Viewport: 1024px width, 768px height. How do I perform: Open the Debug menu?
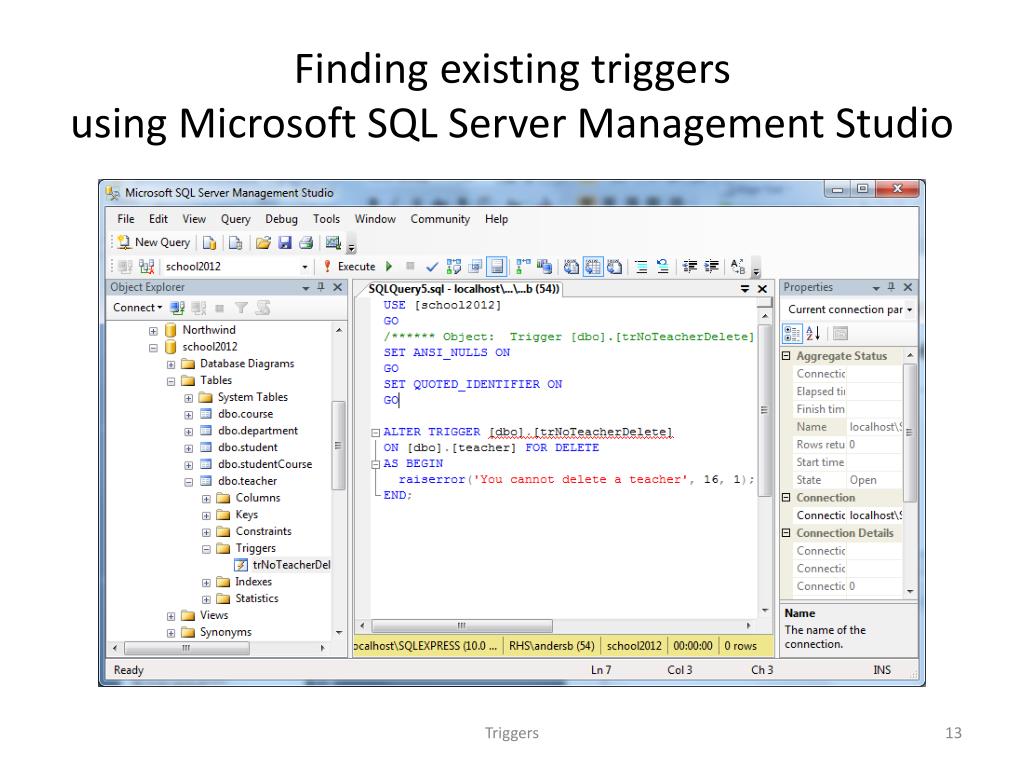281,219
